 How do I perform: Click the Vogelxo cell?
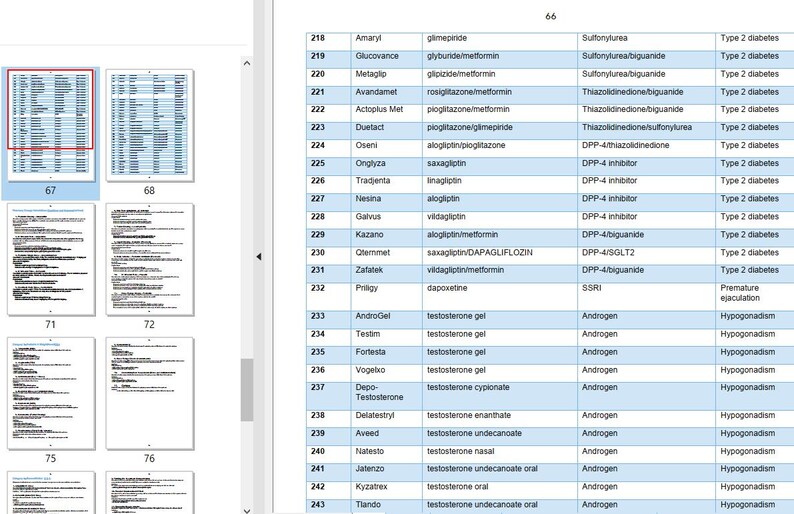coord(386,373)
